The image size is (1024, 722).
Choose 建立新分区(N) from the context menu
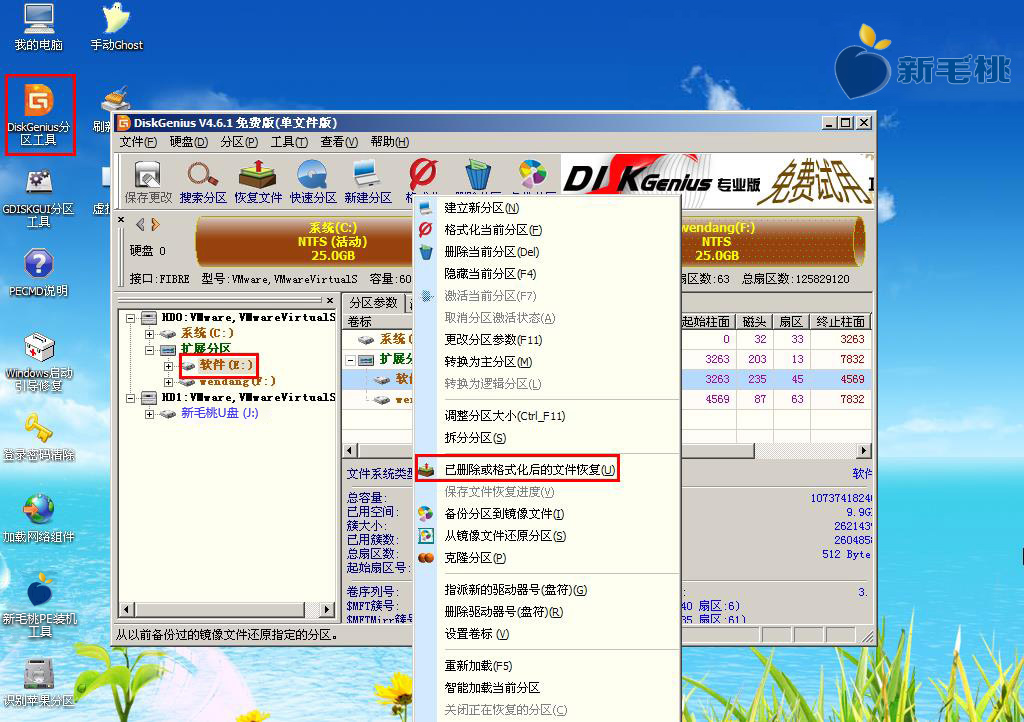[547, 208]
